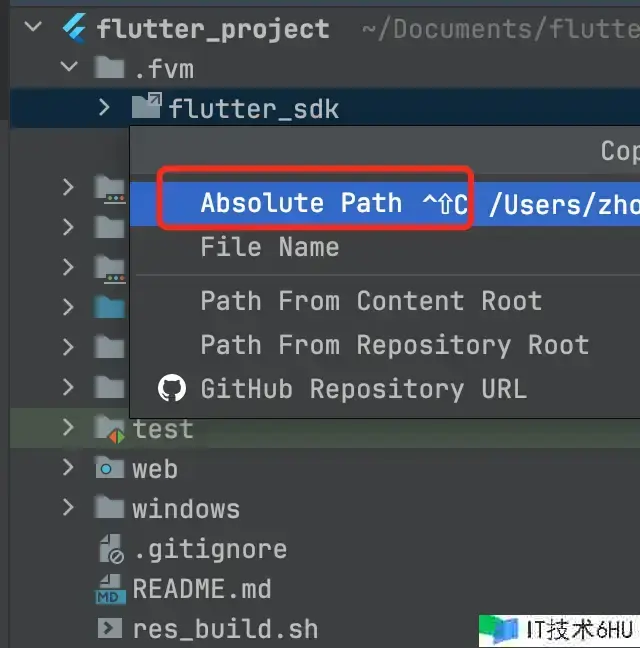
Task: Click the README.md markdown file icon
Action: tap(110, 589)
